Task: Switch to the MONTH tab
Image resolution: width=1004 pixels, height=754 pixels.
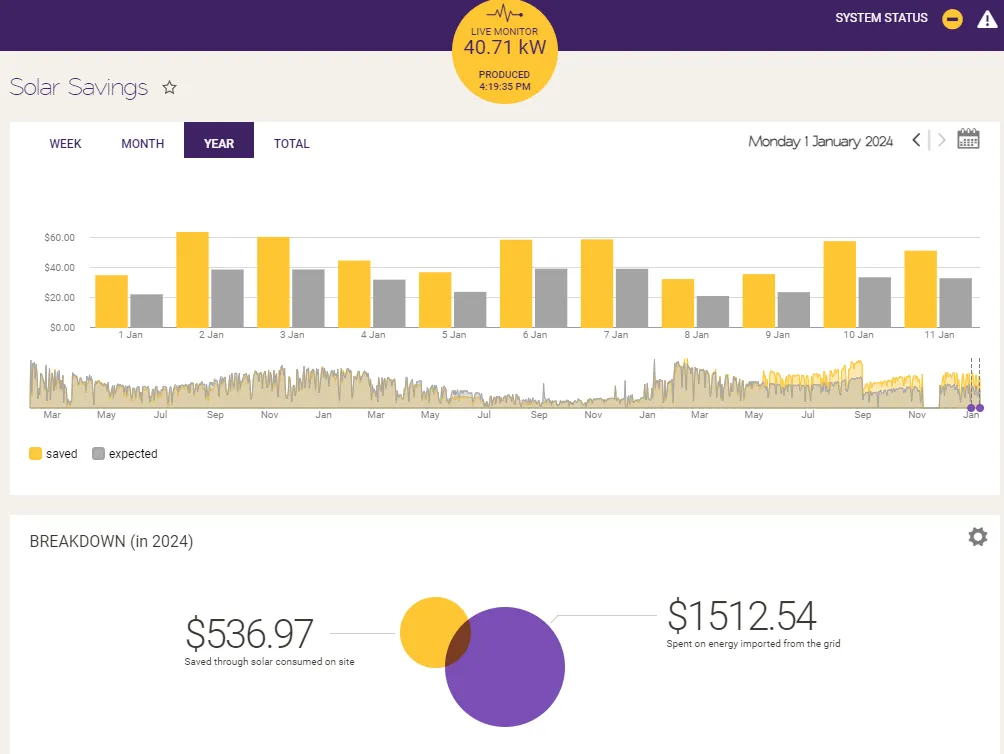Action: pyautogui.click(x=143, y=144)
